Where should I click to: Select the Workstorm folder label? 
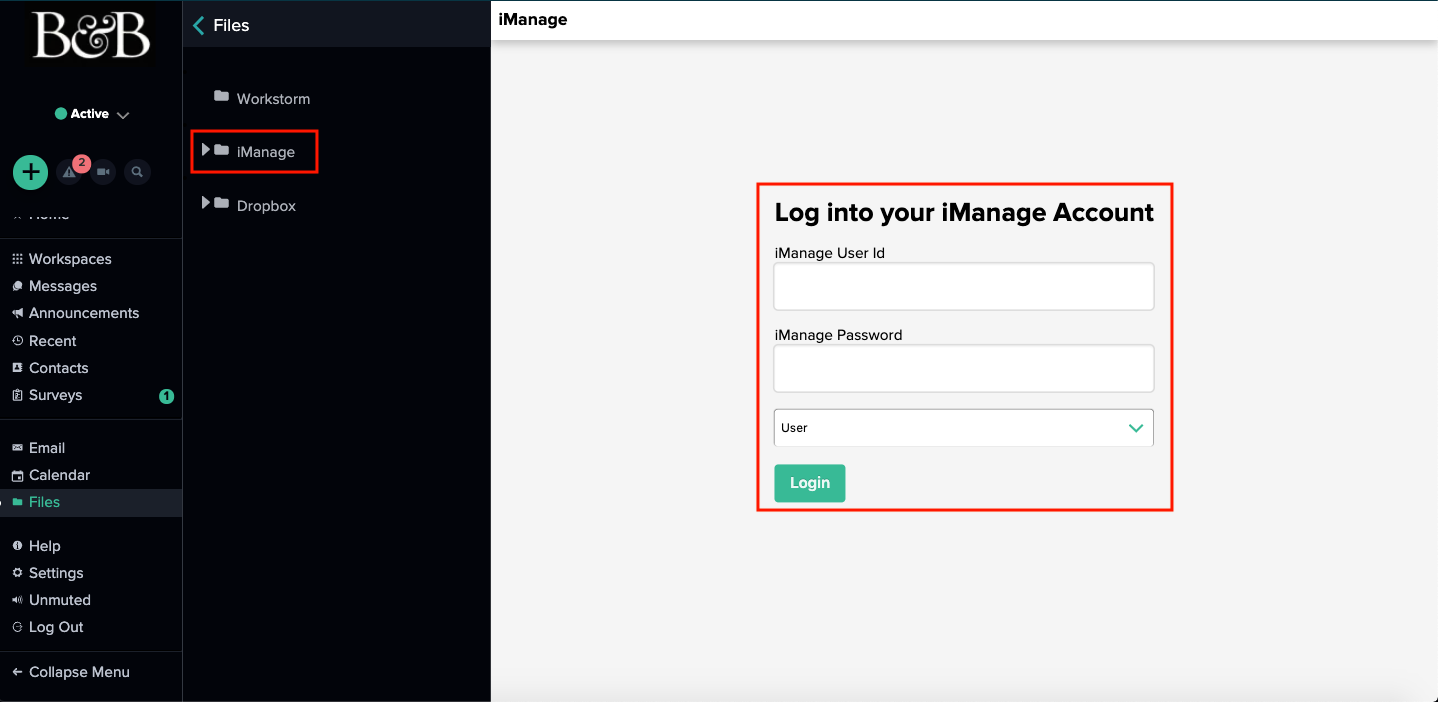tap(273, 99)
